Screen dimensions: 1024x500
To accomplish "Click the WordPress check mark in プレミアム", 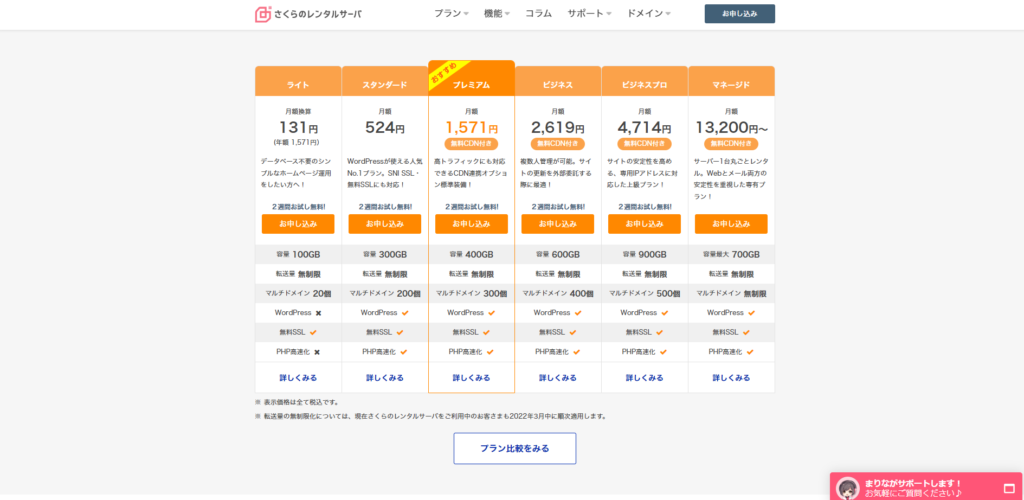I will click(491, 313).
